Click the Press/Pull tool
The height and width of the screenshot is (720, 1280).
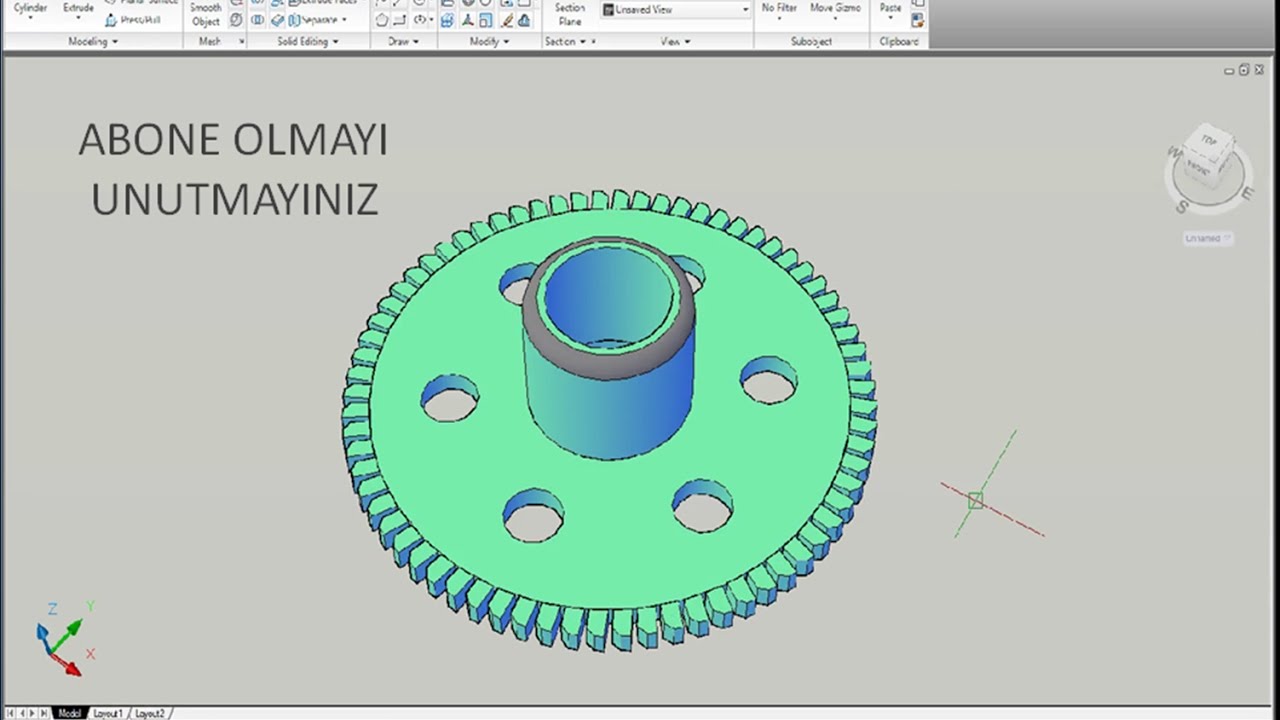click(133, 20)
